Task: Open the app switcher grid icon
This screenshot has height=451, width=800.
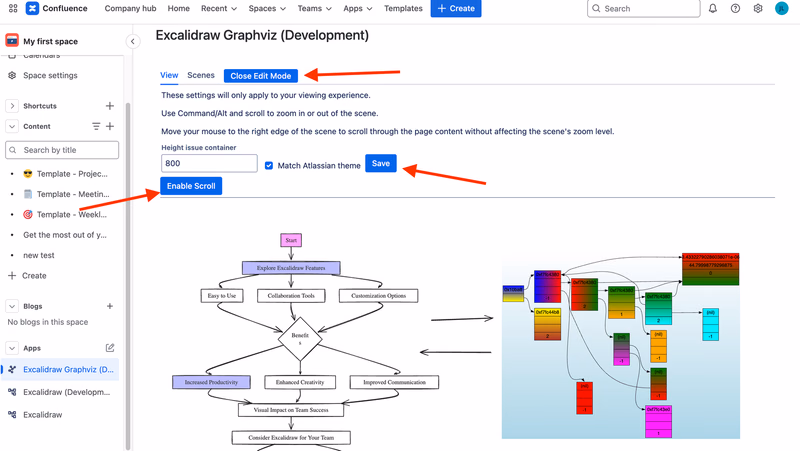Action: [x=13, y=8]
